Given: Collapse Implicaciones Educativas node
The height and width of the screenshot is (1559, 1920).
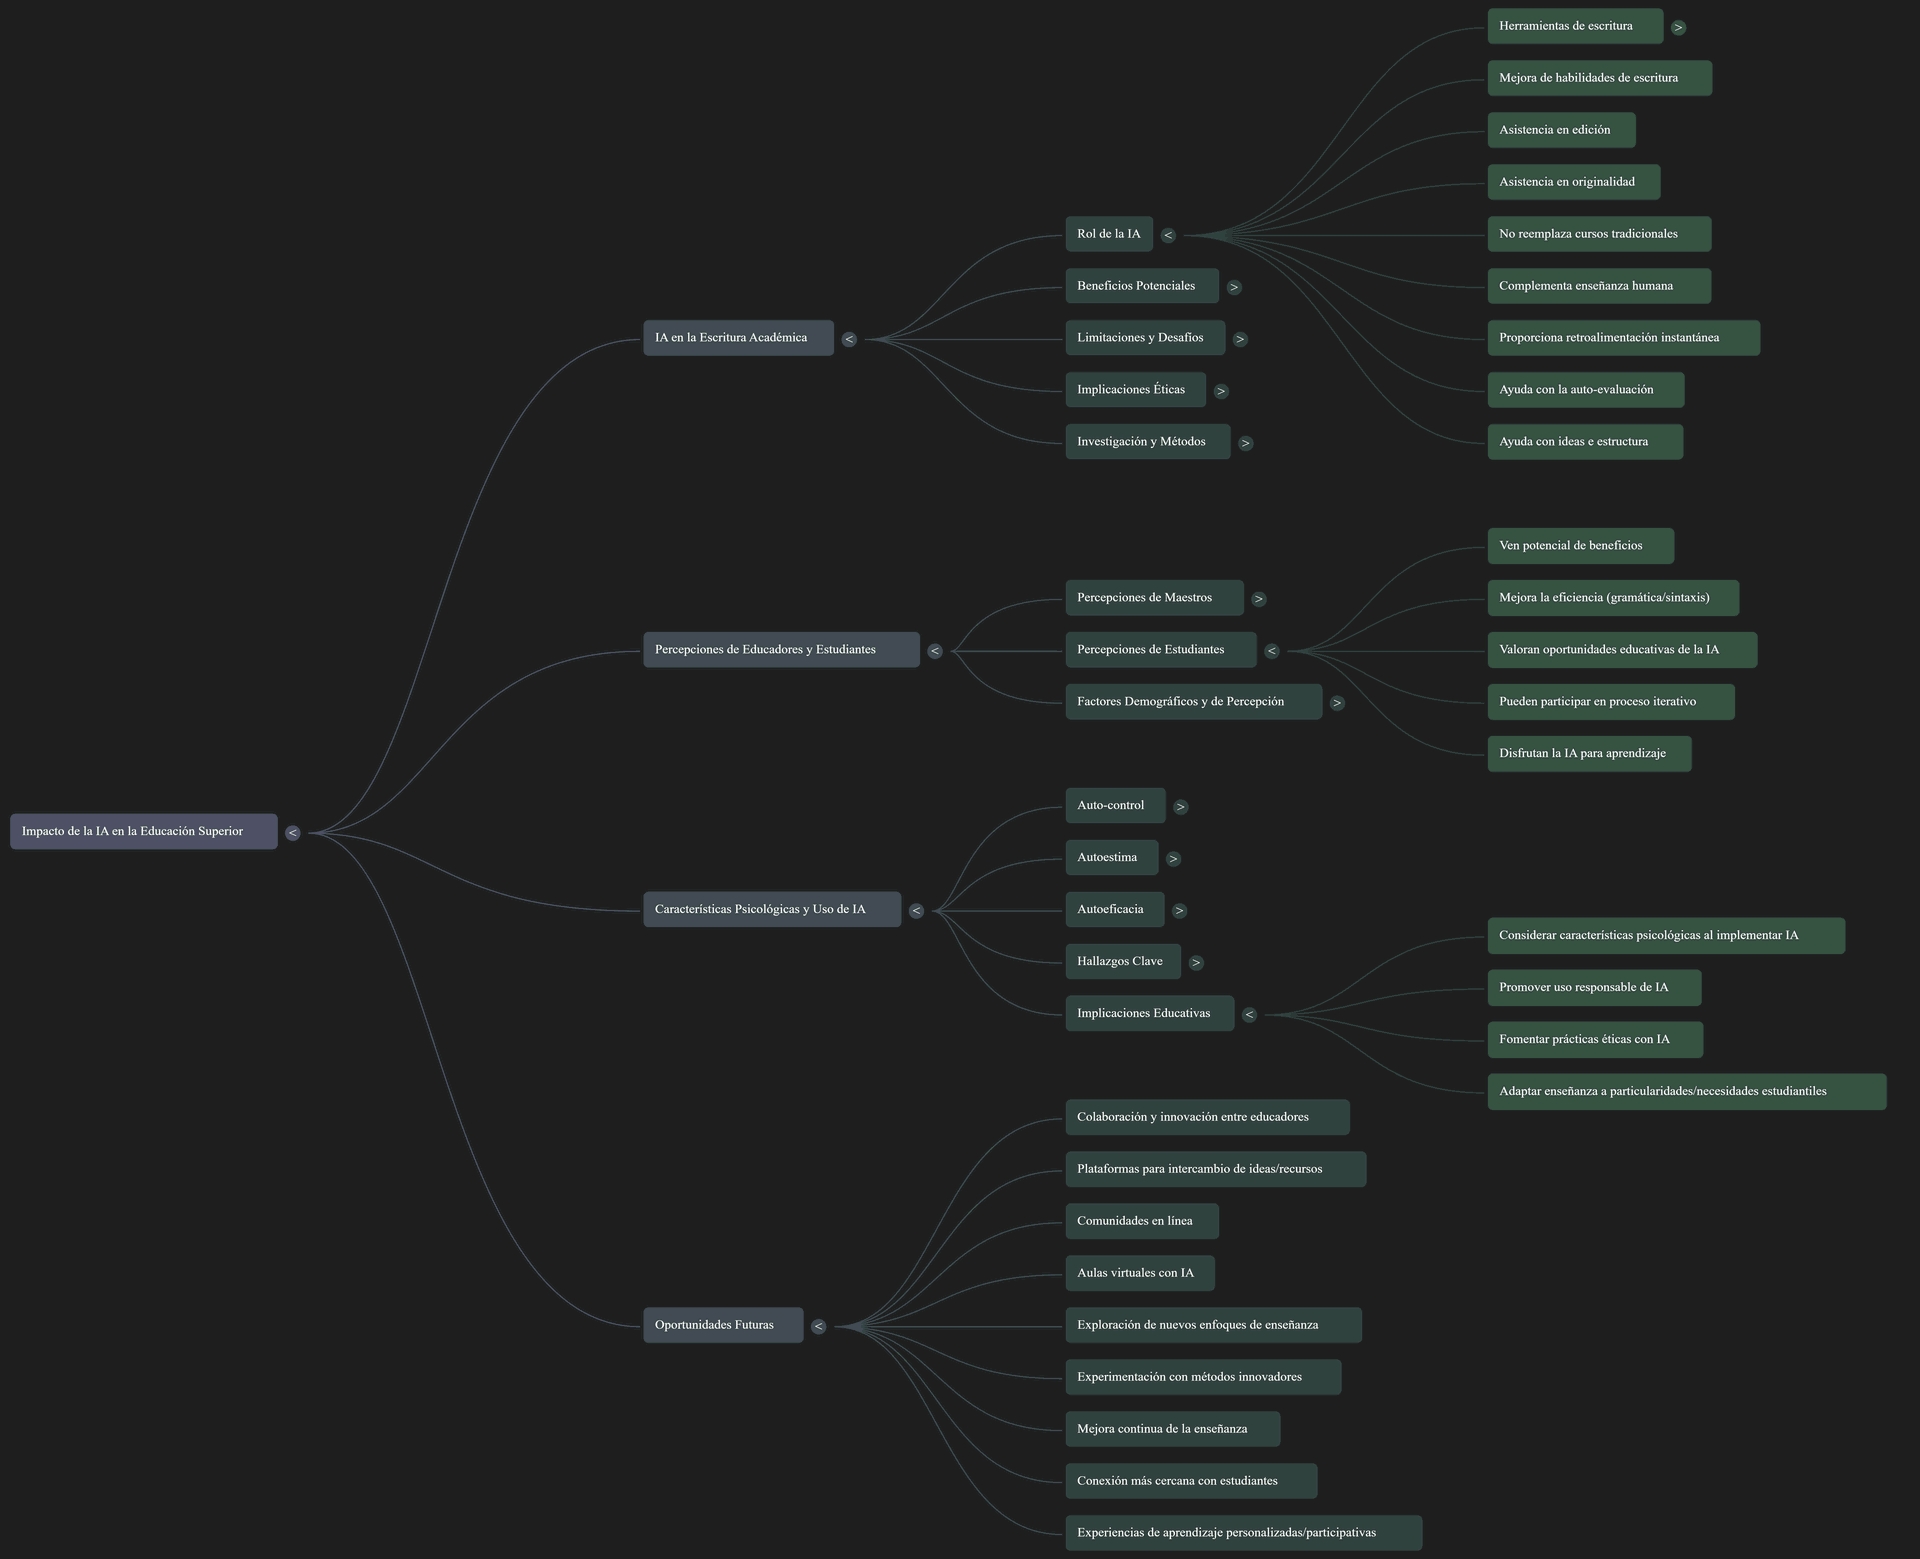Looking at the screenshot, I should pos(1249,1015).
